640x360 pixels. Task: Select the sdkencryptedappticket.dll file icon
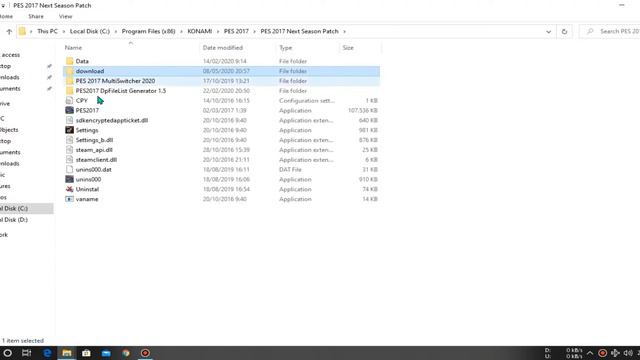69,120
